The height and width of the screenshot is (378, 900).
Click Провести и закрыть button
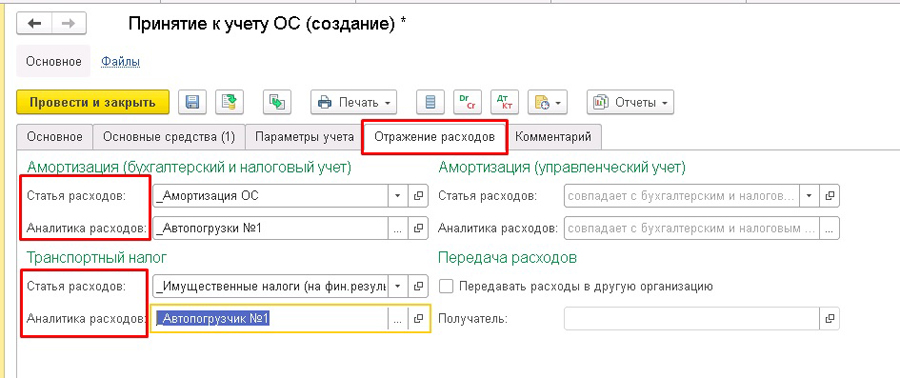92,102
